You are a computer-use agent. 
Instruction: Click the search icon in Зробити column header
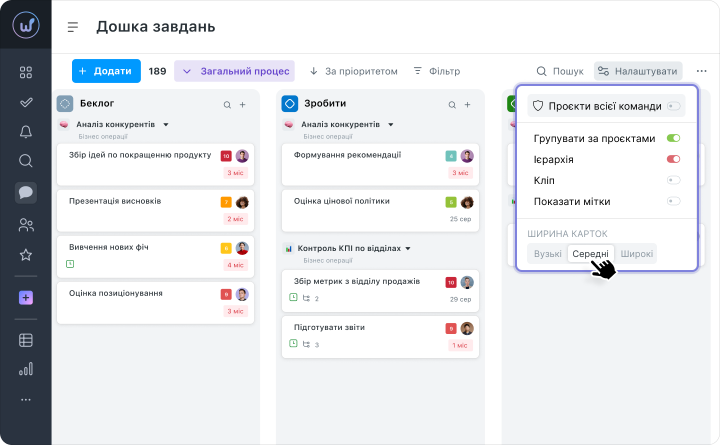pyautogui.click(x=451, y=104)
